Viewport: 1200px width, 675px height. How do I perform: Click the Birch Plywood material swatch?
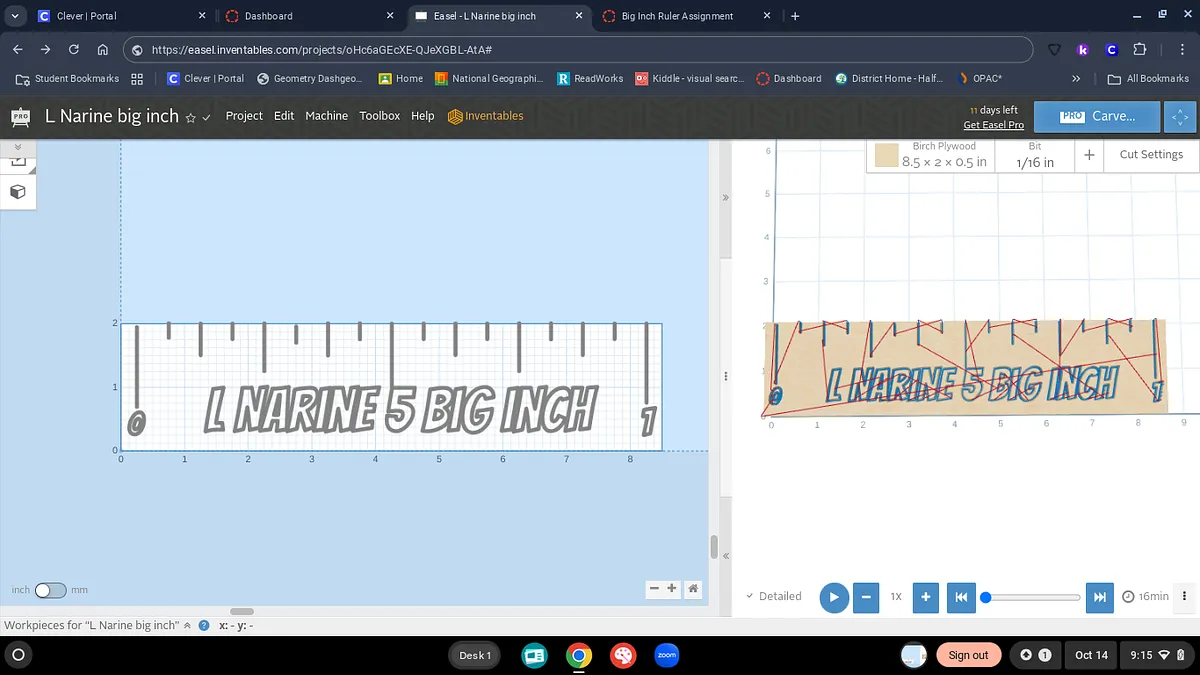[x=886, y=155]
